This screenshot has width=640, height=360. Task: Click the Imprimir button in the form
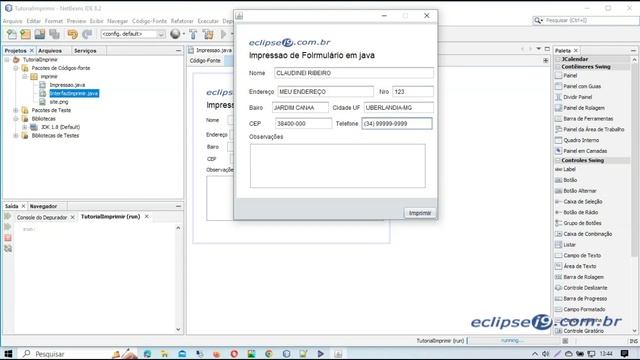pos(420,213)
